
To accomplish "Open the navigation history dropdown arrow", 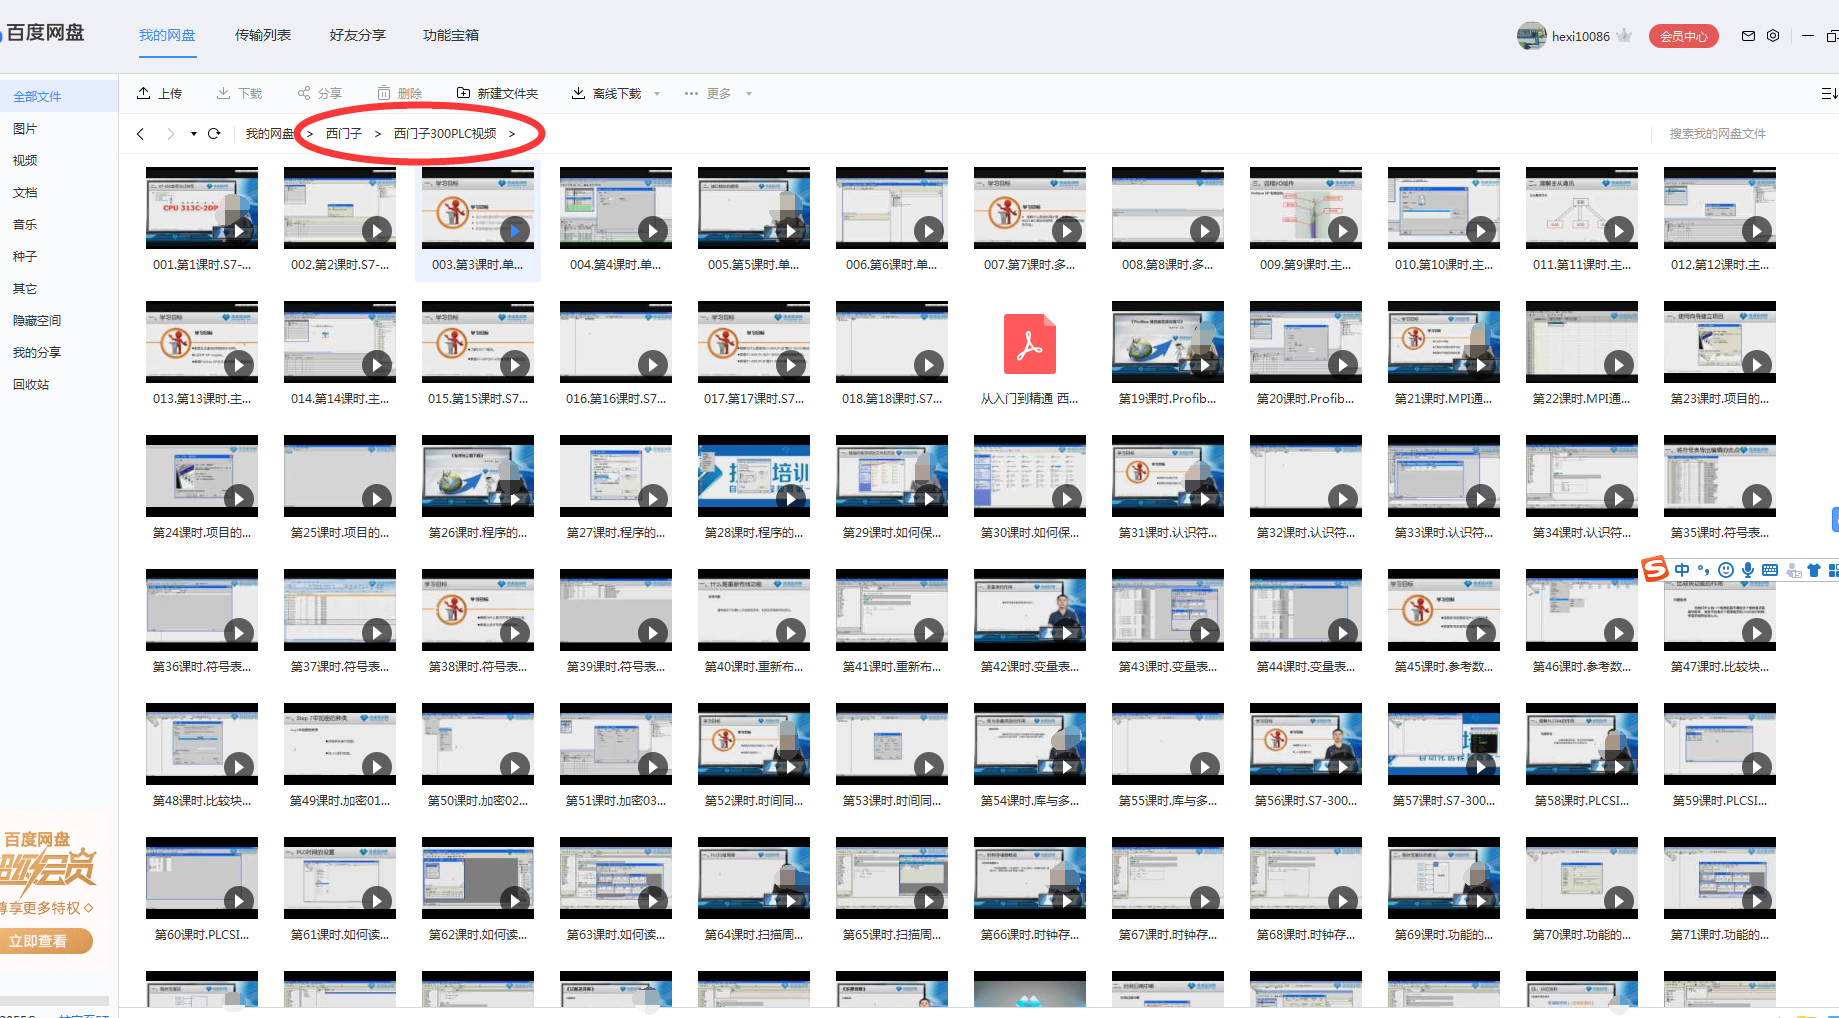I will coord(193,134).
